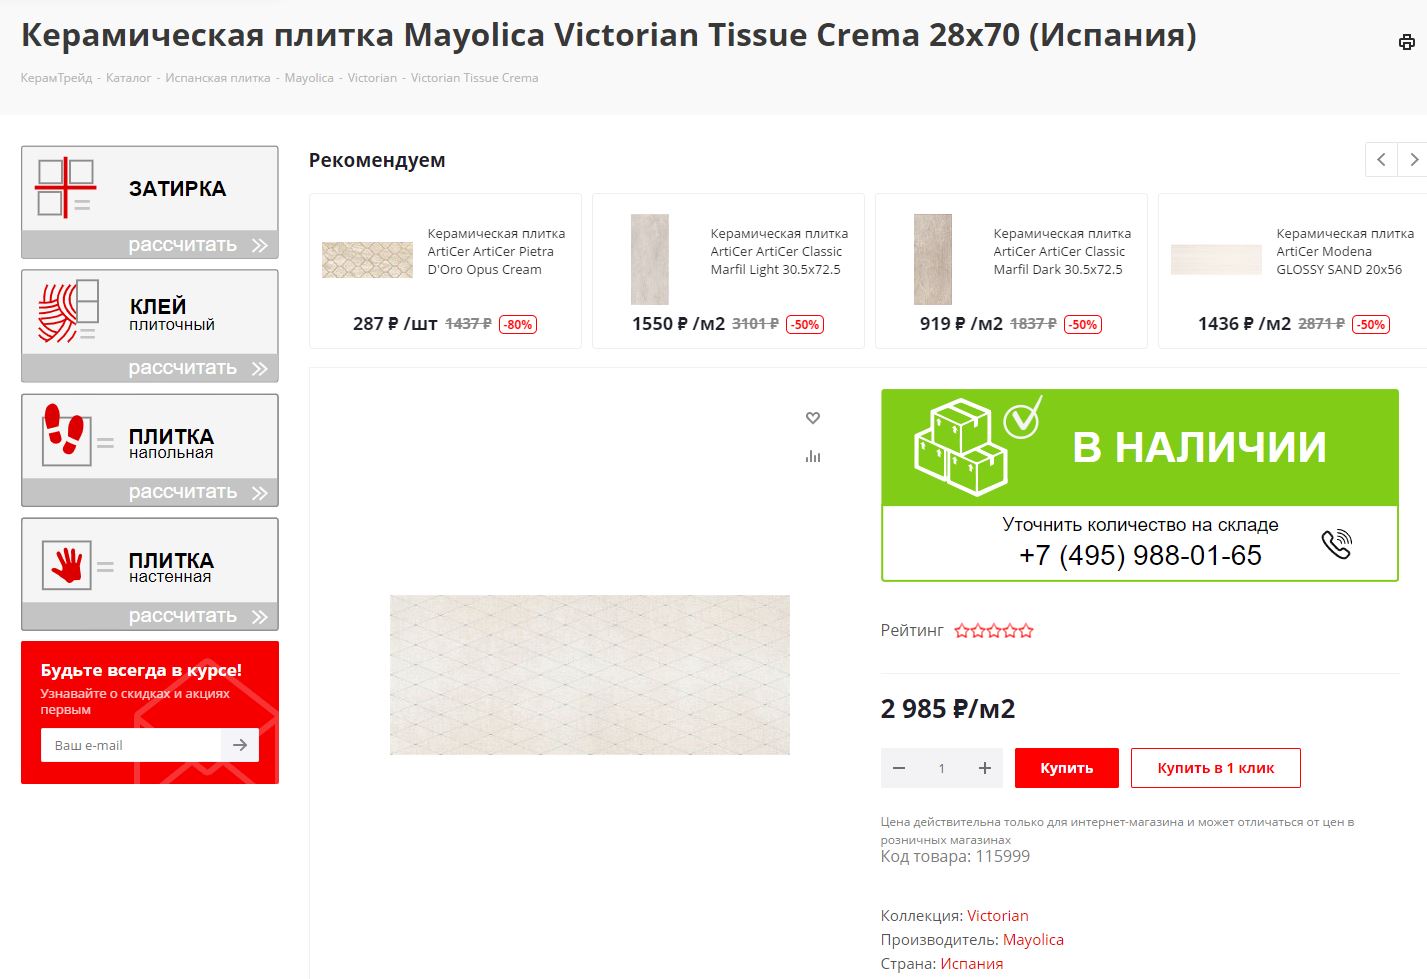This screenshot has width=1427, height=979.
Task: Open the Клей плиточный calculator
Action: coord(150,326)
